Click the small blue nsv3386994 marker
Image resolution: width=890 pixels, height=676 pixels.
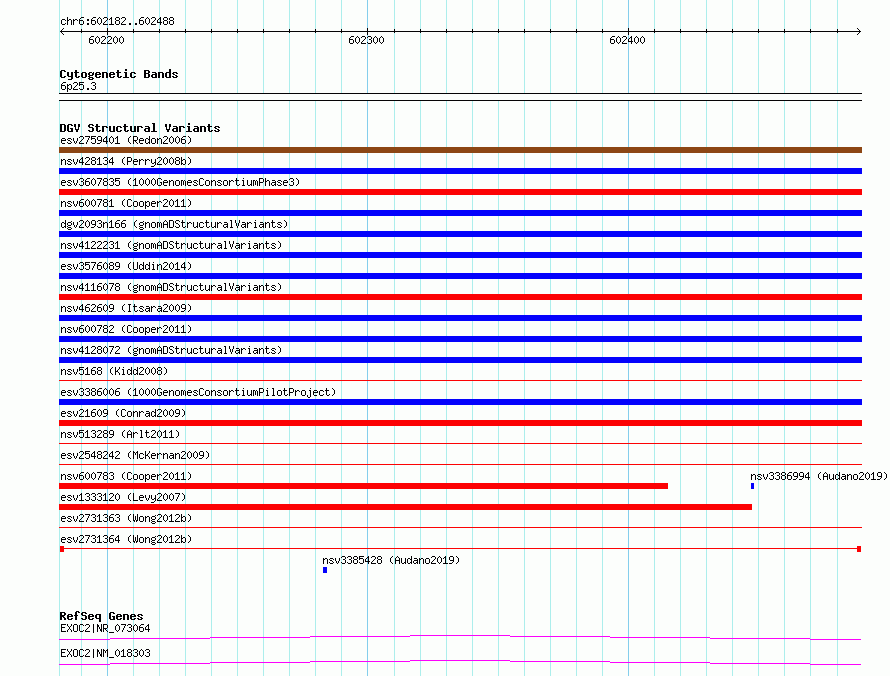click(753, 486)
